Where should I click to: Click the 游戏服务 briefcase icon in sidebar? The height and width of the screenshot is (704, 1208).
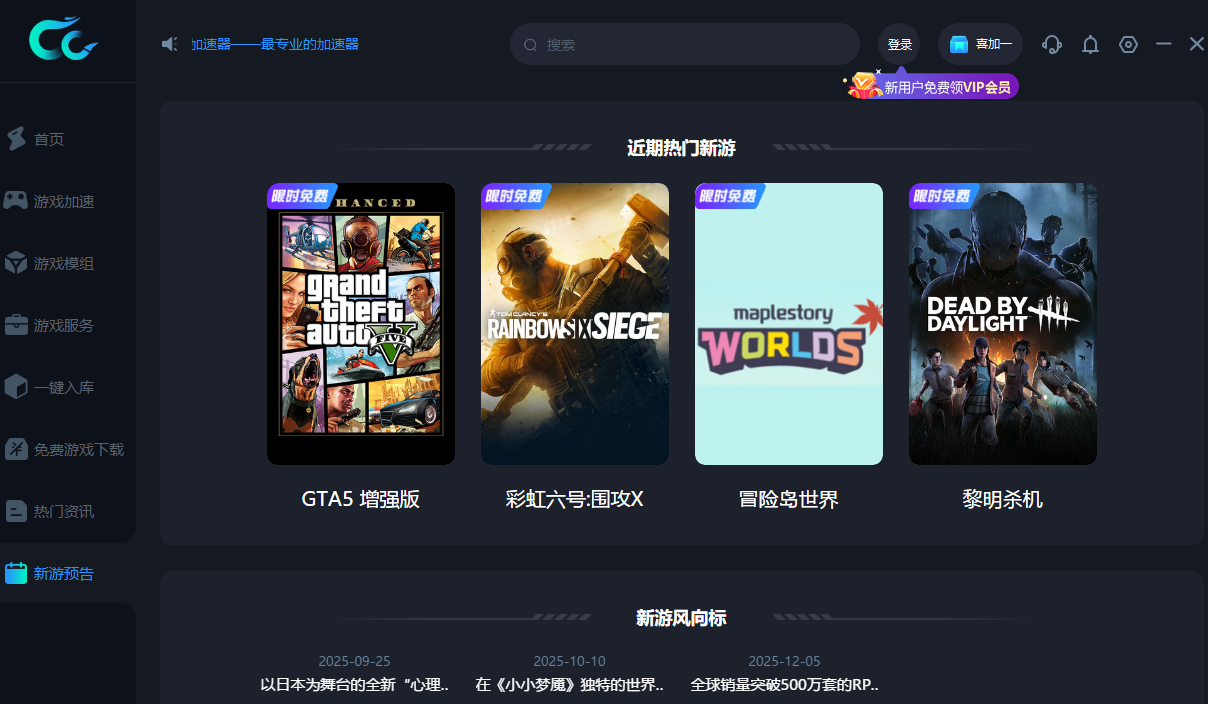click(x=16, y=325)
